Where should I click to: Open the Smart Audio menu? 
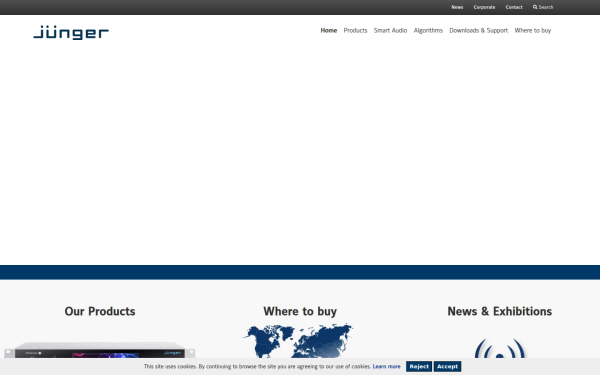pyautogui.click(x=390, y=30)
